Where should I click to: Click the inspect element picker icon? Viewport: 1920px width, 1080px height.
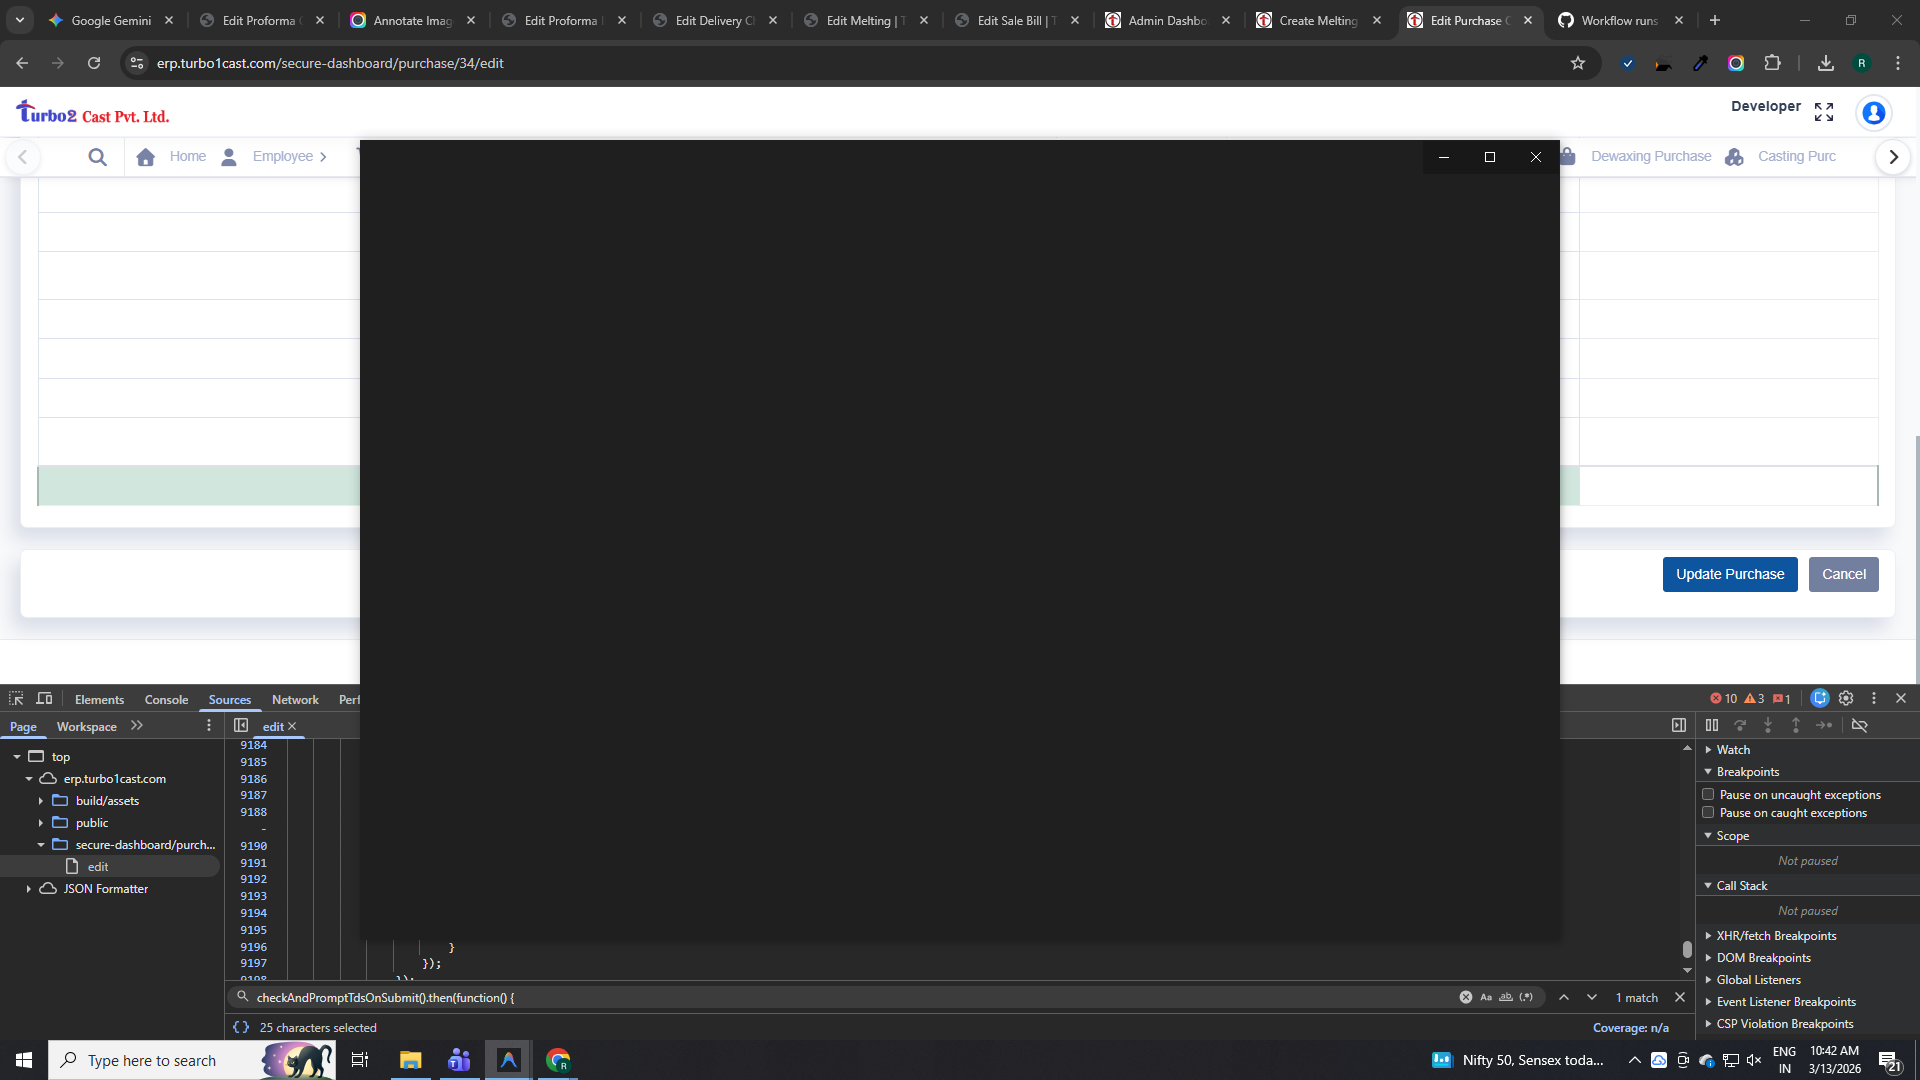[16, 699]
